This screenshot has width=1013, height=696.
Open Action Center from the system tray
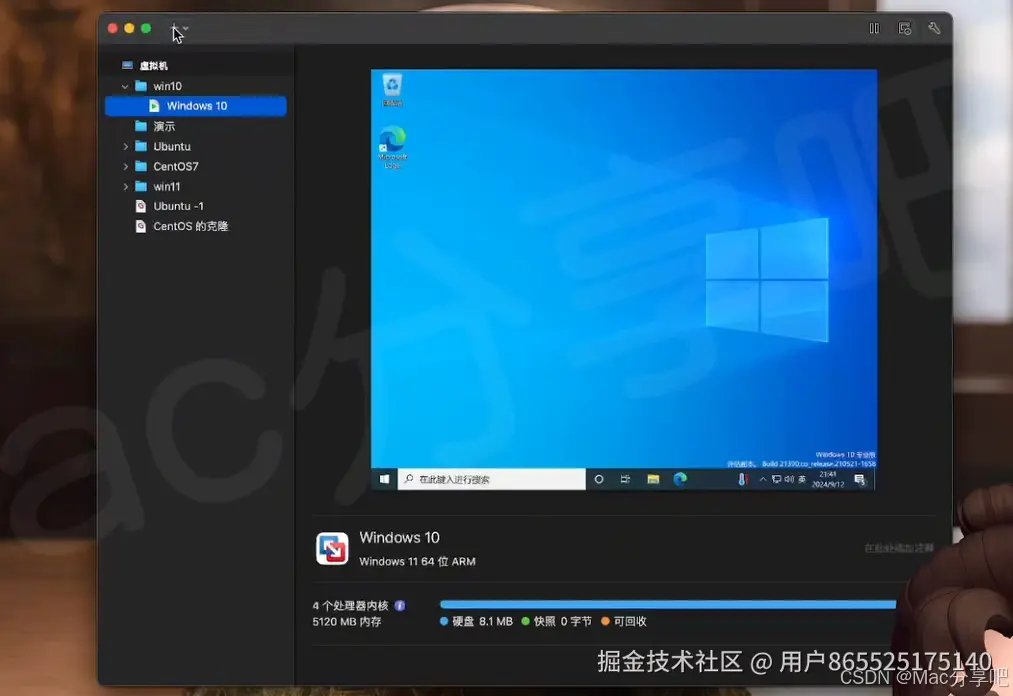858,479
